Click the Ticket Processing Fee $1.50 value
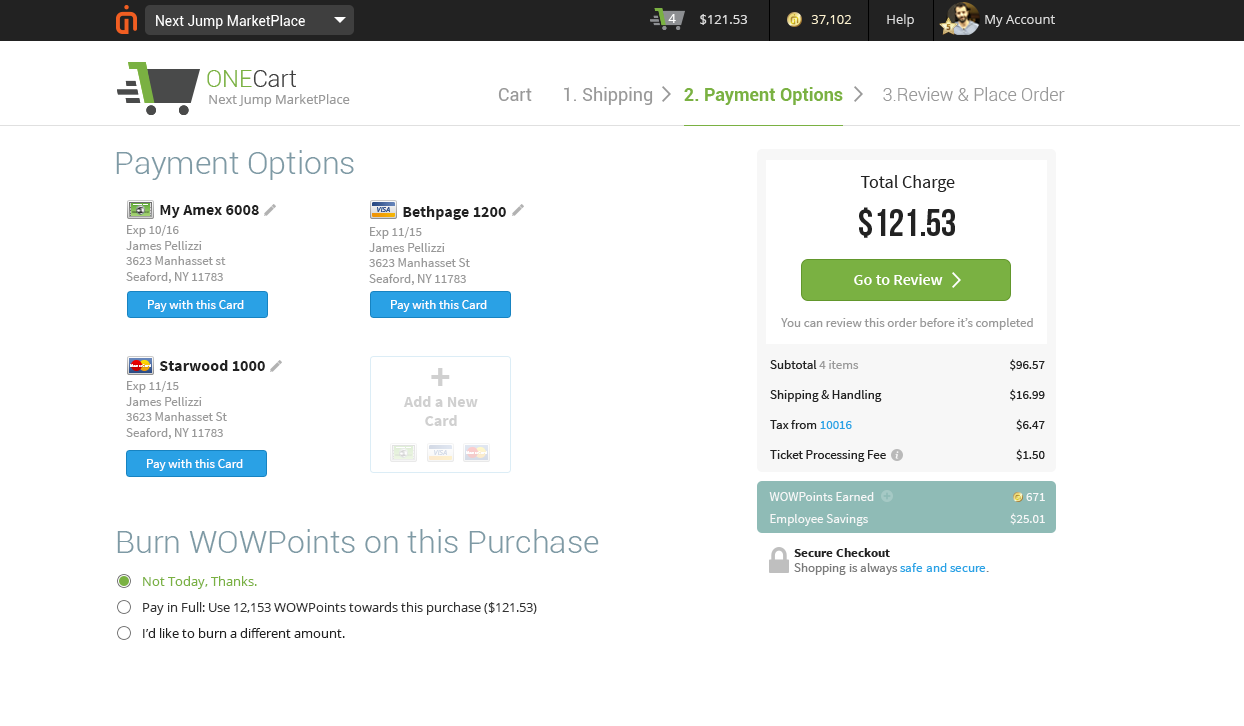Screen dimensions: 1244x726 pyautogui.click(x=1030, y=455)
